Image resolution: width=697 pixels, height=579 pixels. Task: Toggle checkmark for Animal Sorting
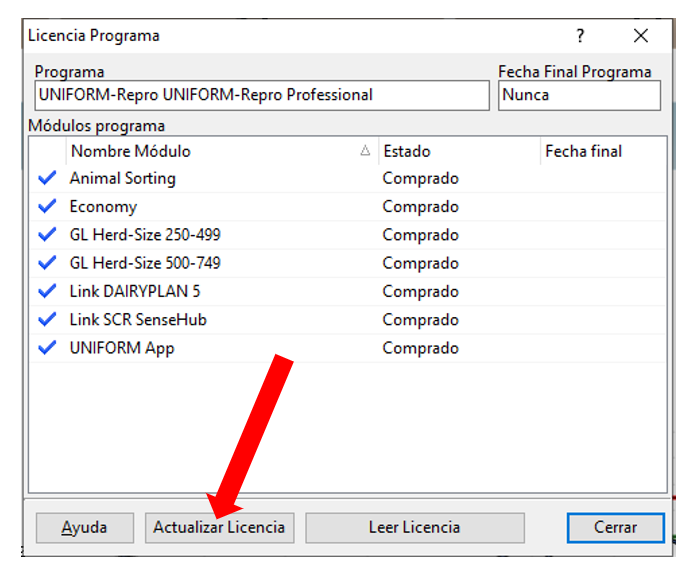pyautogui.click(x=47, y=178)
